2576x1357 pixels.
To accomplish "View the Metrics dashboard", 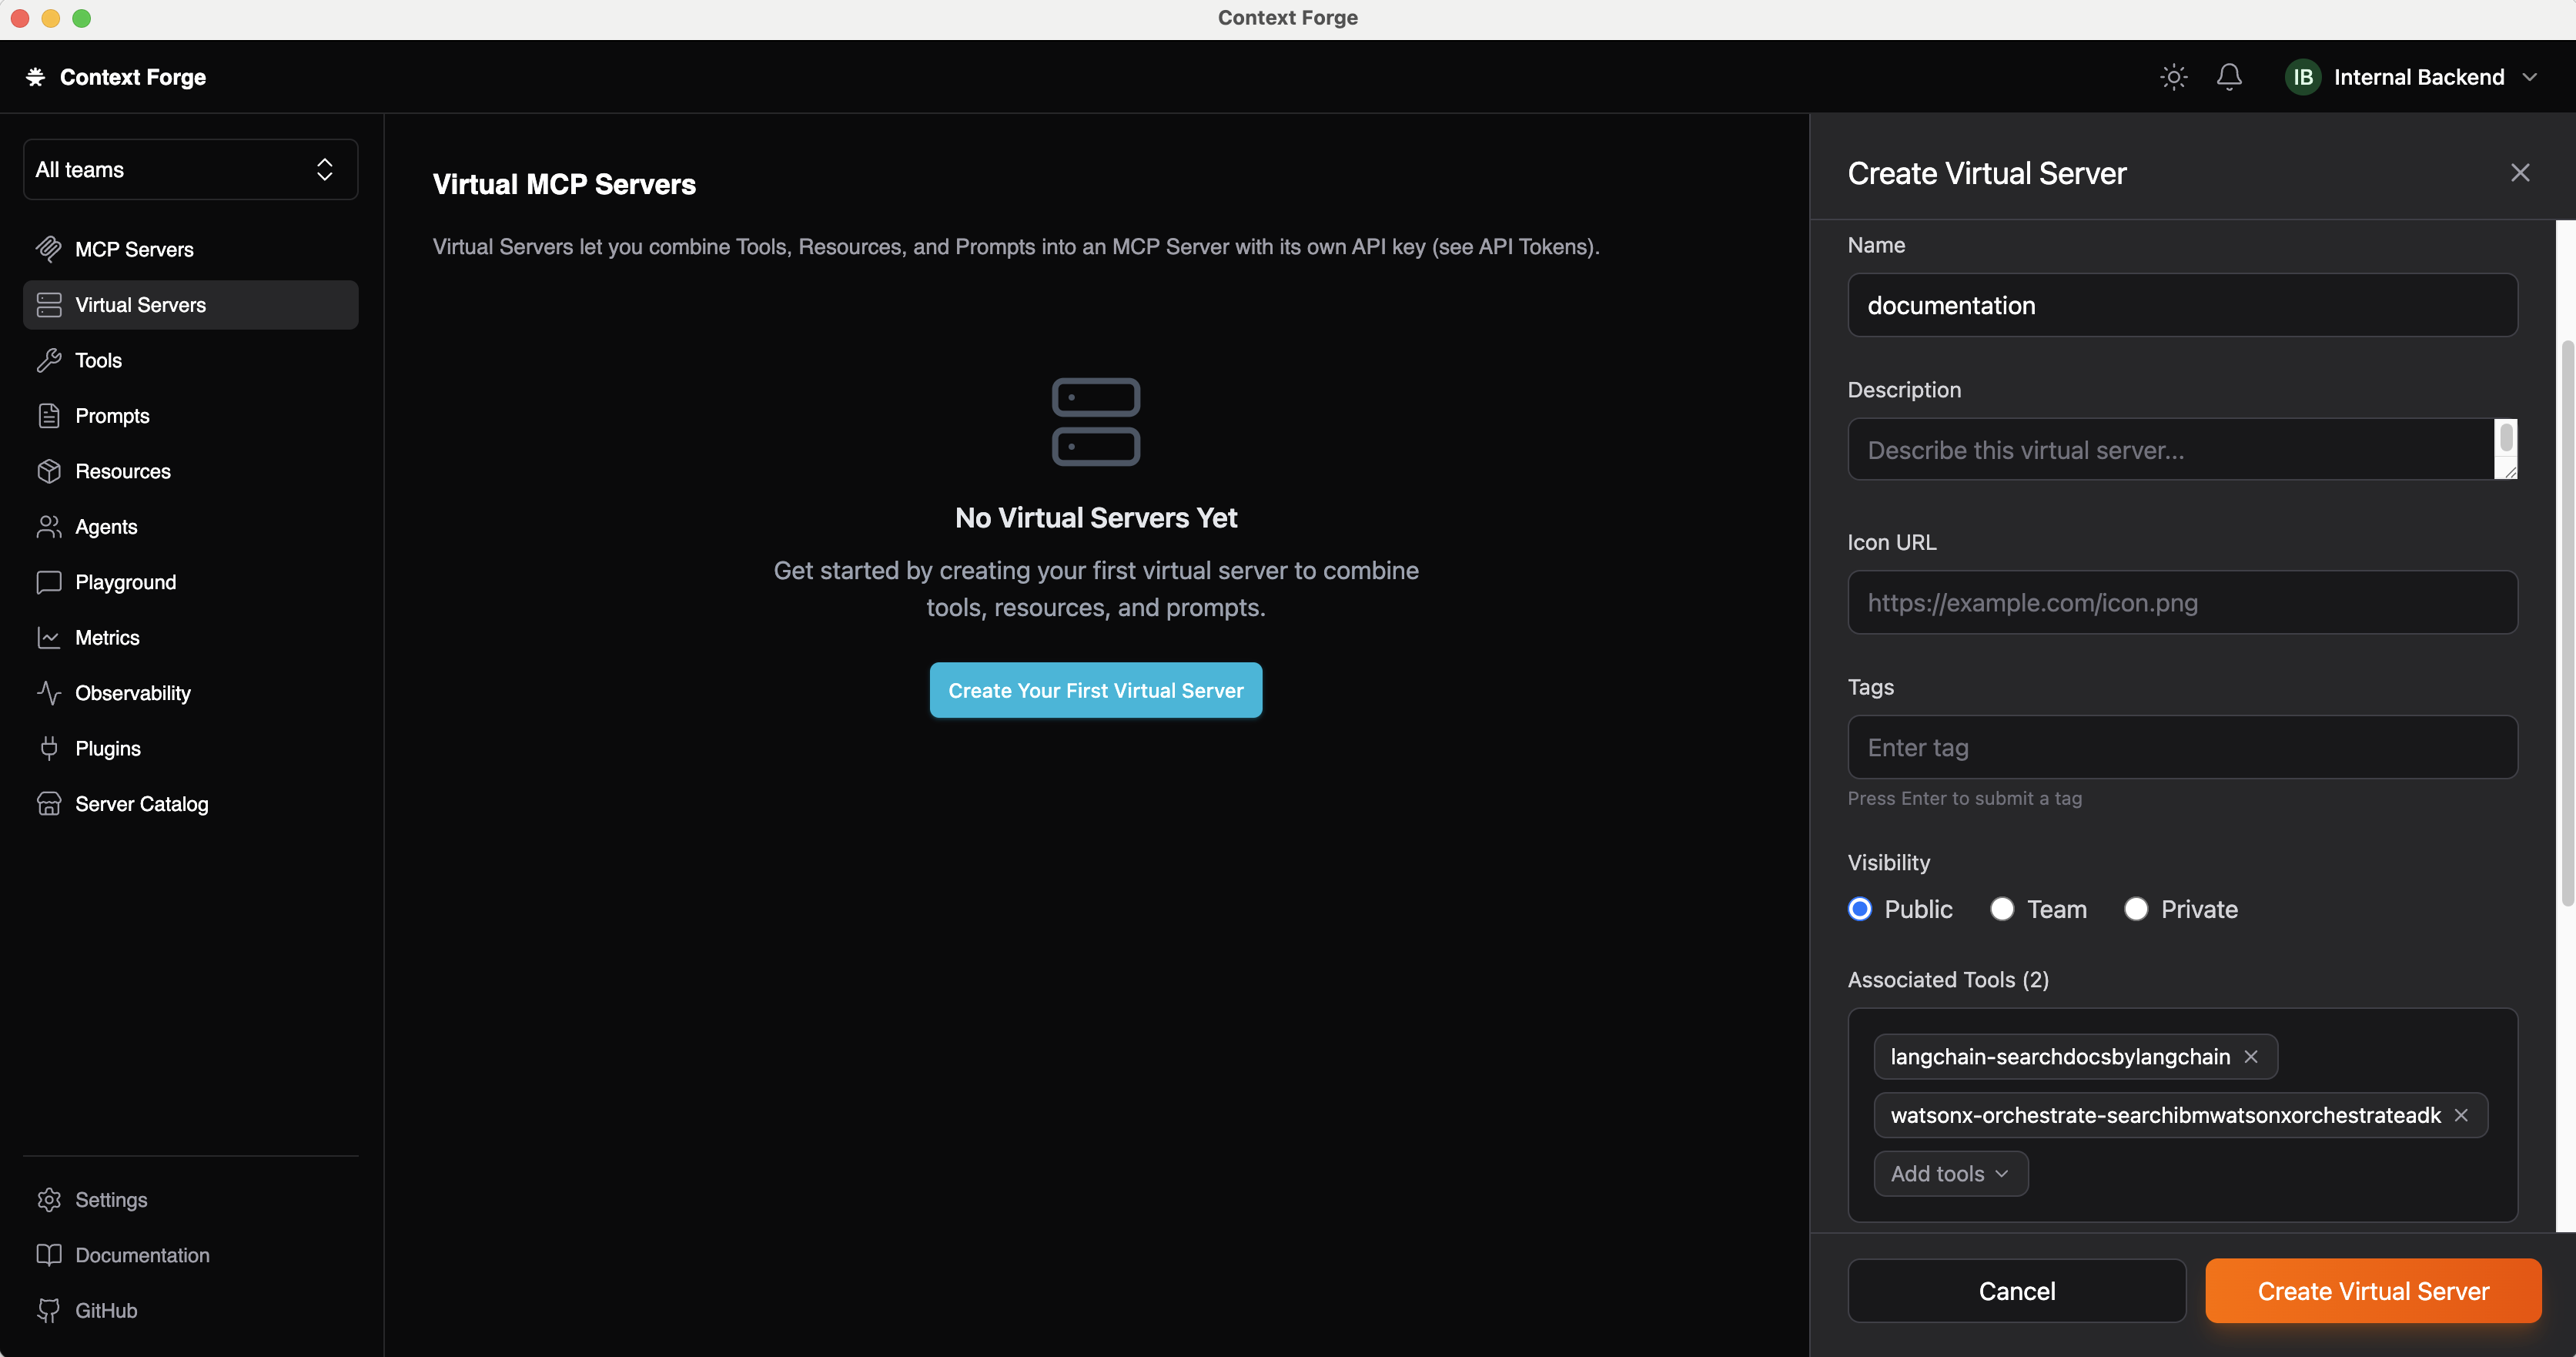I will (108, 637).
